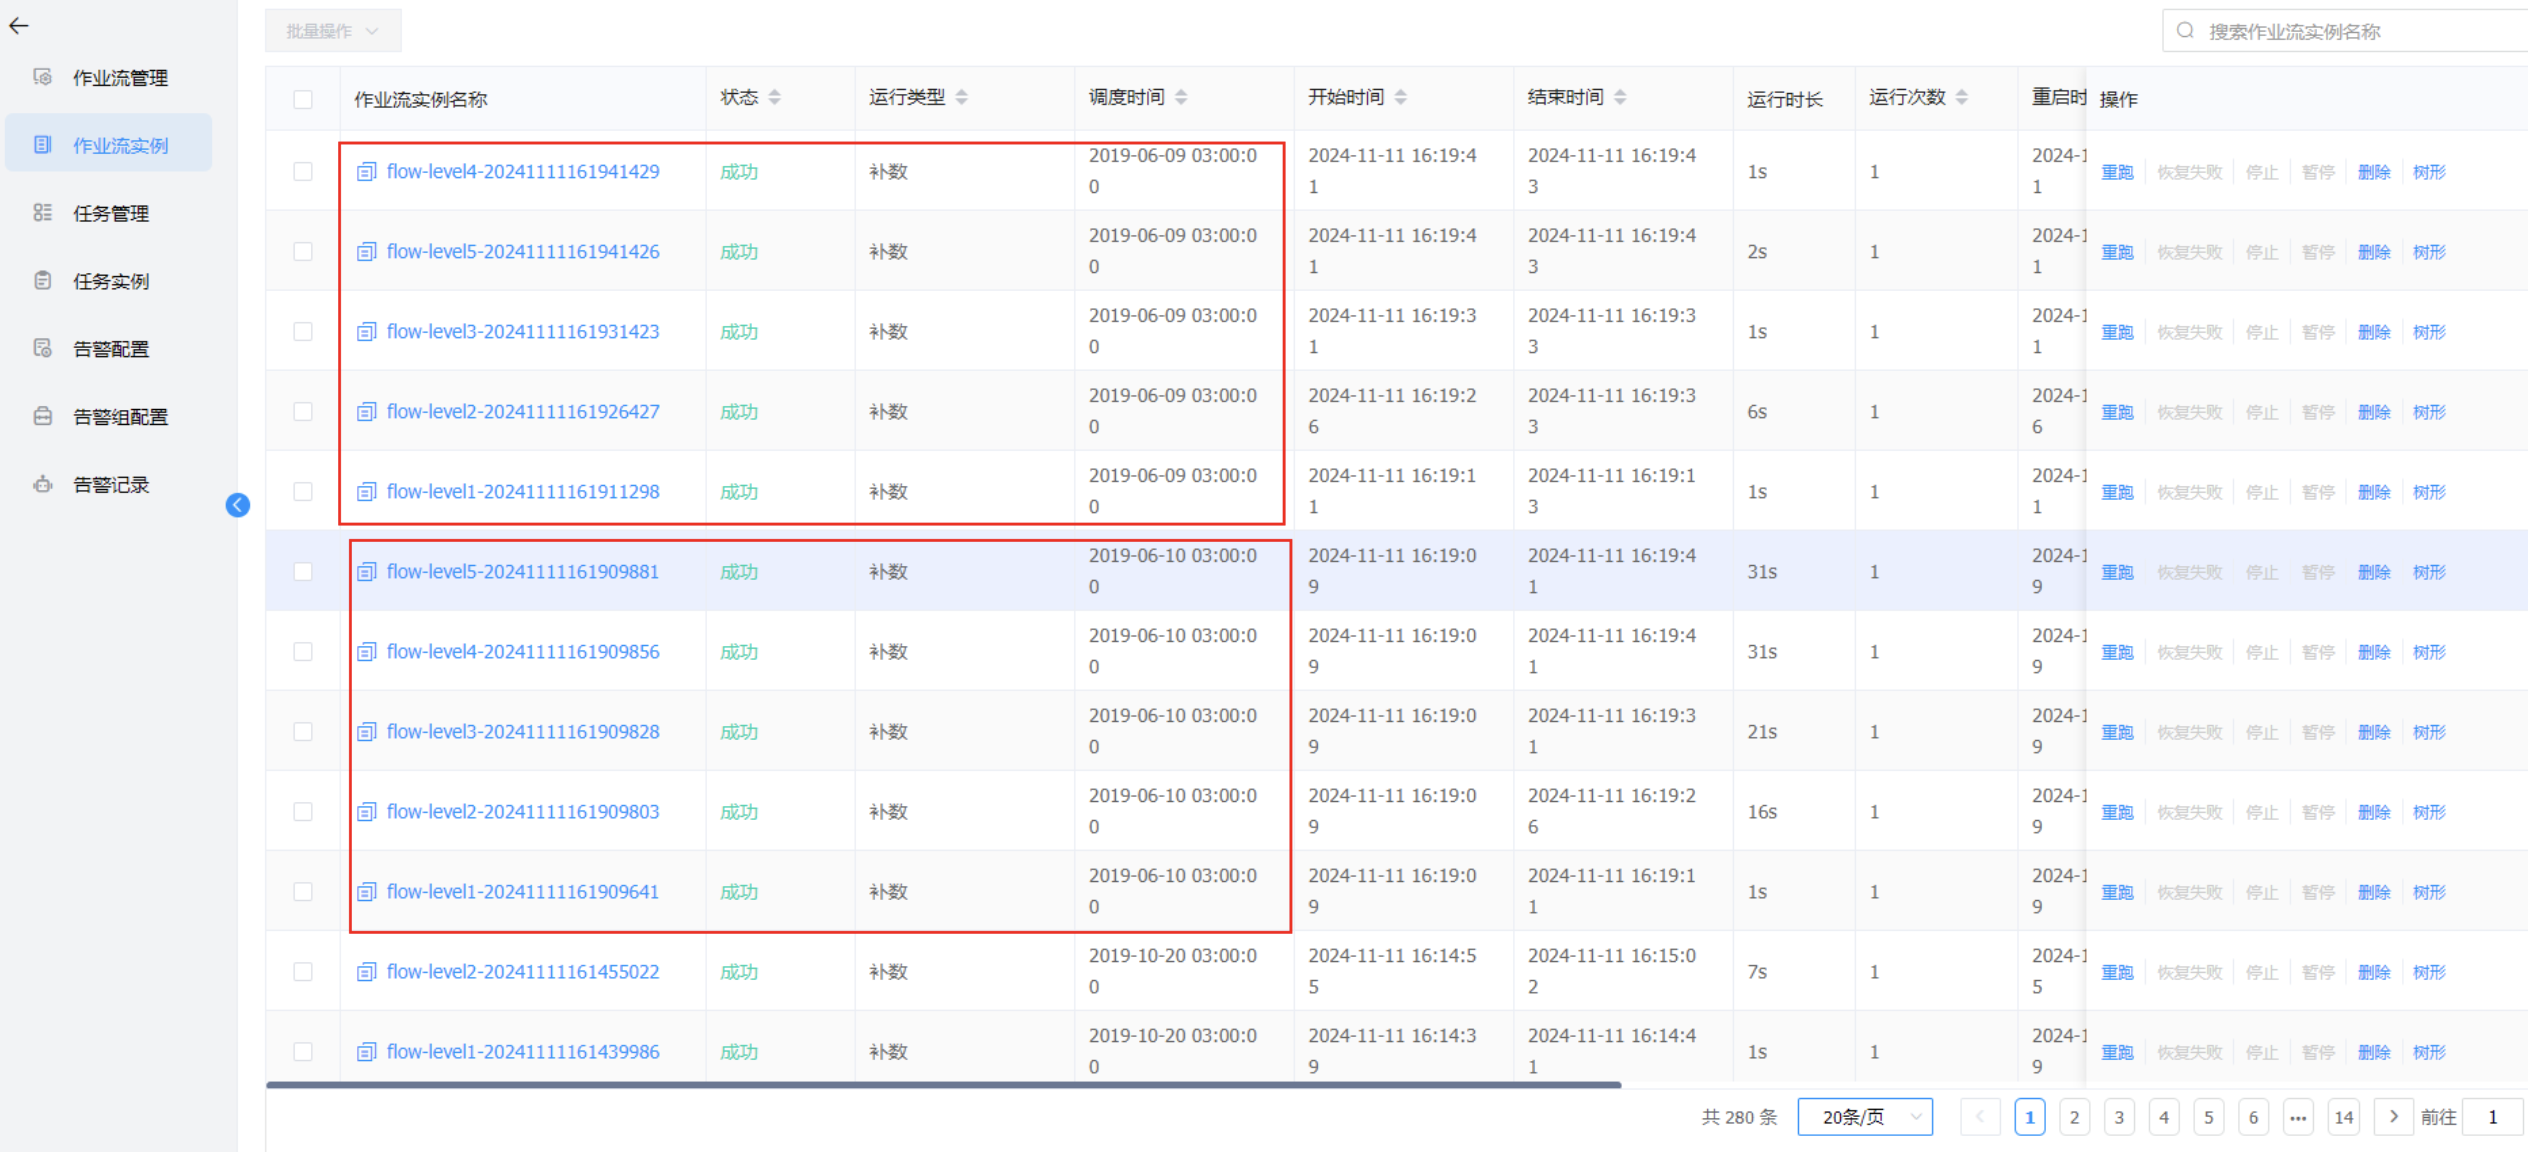Click 重跑 for the first row
Screen dimensions: 2528x1152
pos(2117,172)
